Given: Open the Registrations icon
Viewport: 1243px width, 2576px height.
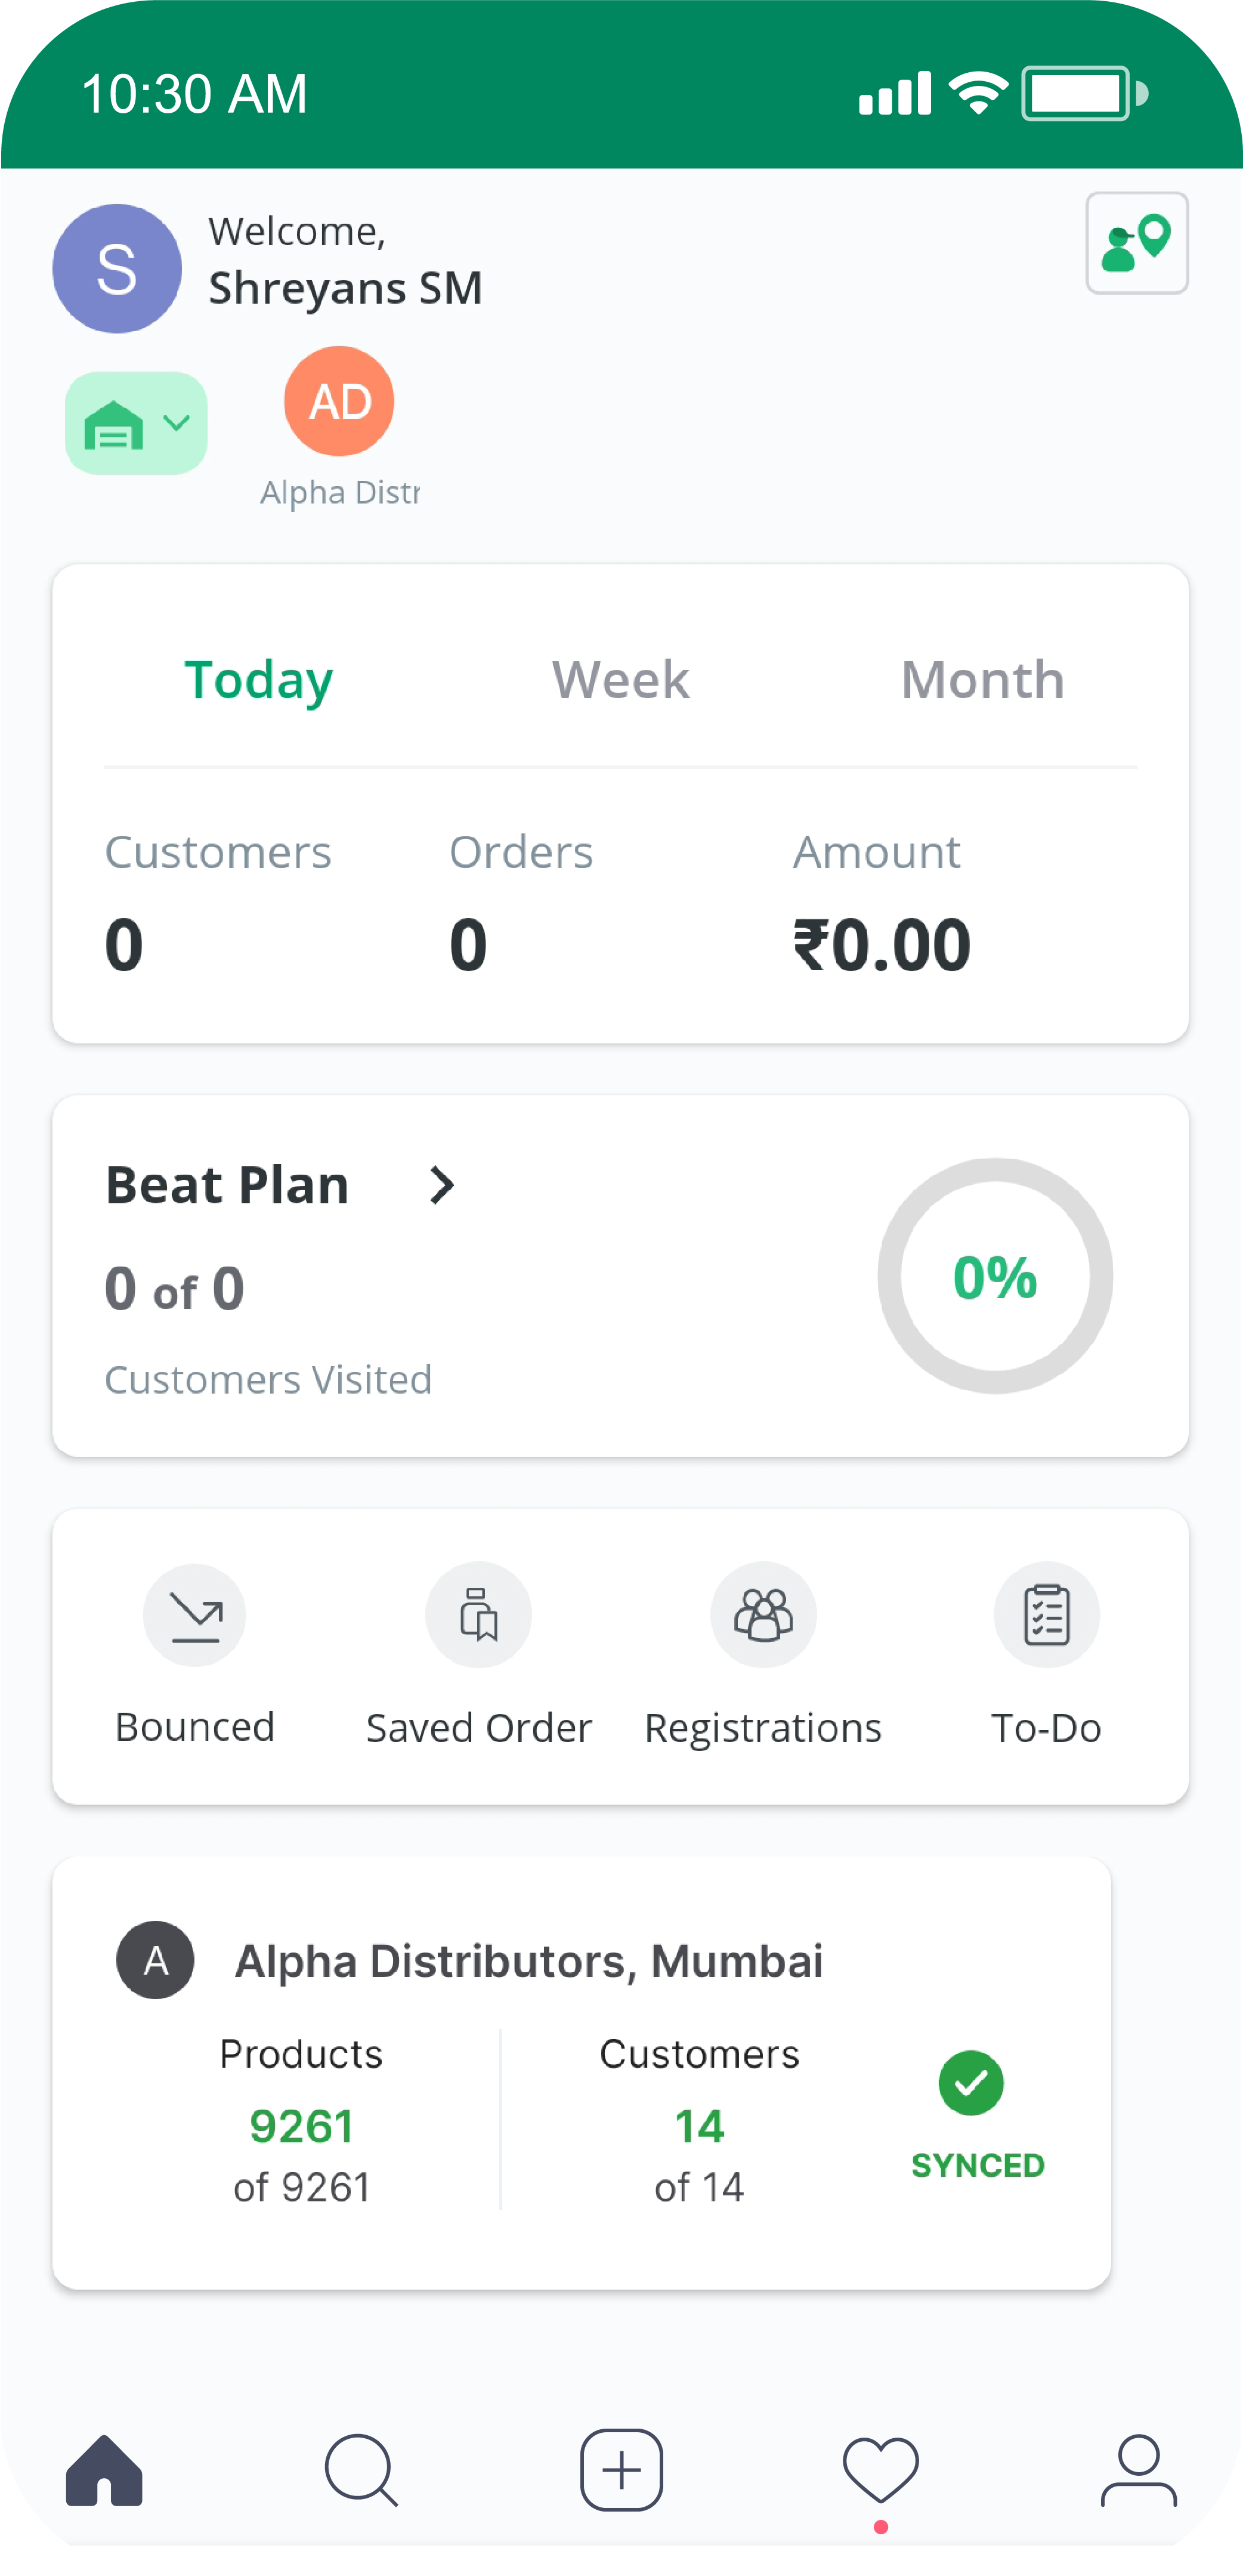Looking at the screenshot, I should 763,1614.
